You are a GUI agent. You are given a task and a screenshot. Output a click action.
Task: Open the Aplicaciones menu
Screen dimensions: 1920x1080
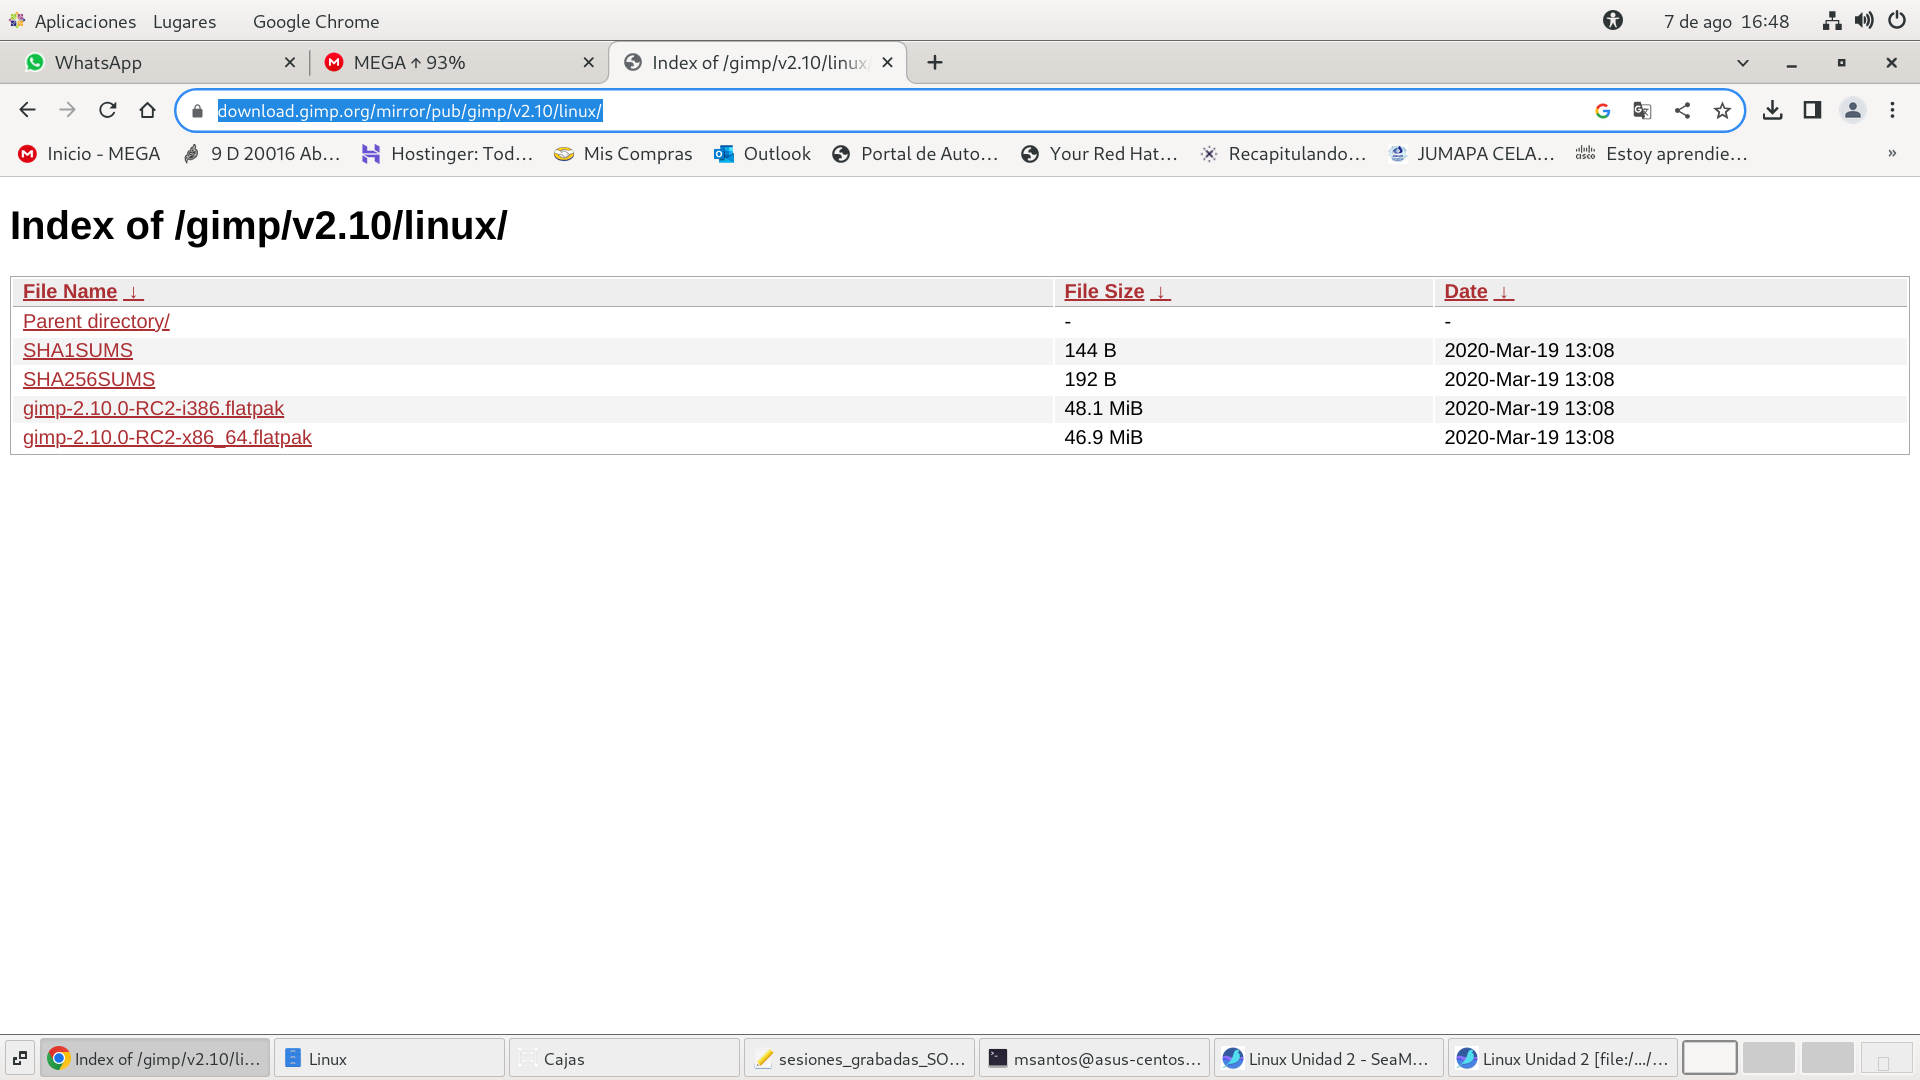(84, 21)
